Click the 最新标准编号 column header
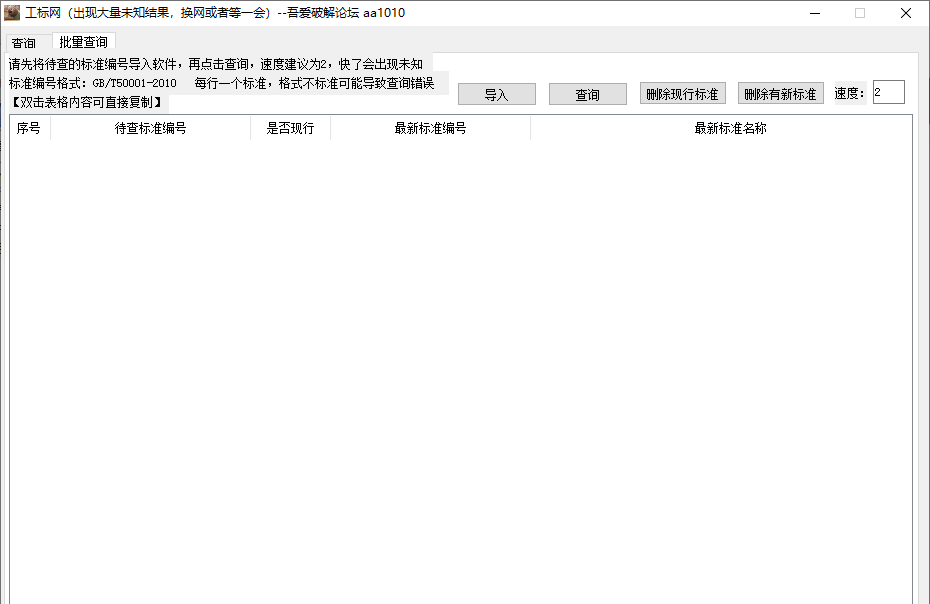This screenshot has height=604, width=930. pos(431,128)
